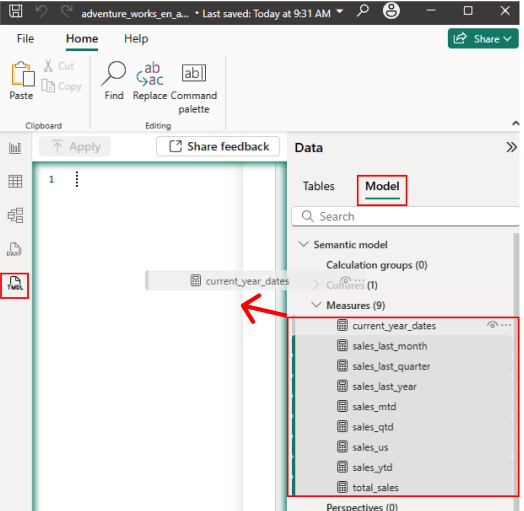The image size is (524, 511).
Task: Open the TMDL view in sidebar
Action: (15, 285)
